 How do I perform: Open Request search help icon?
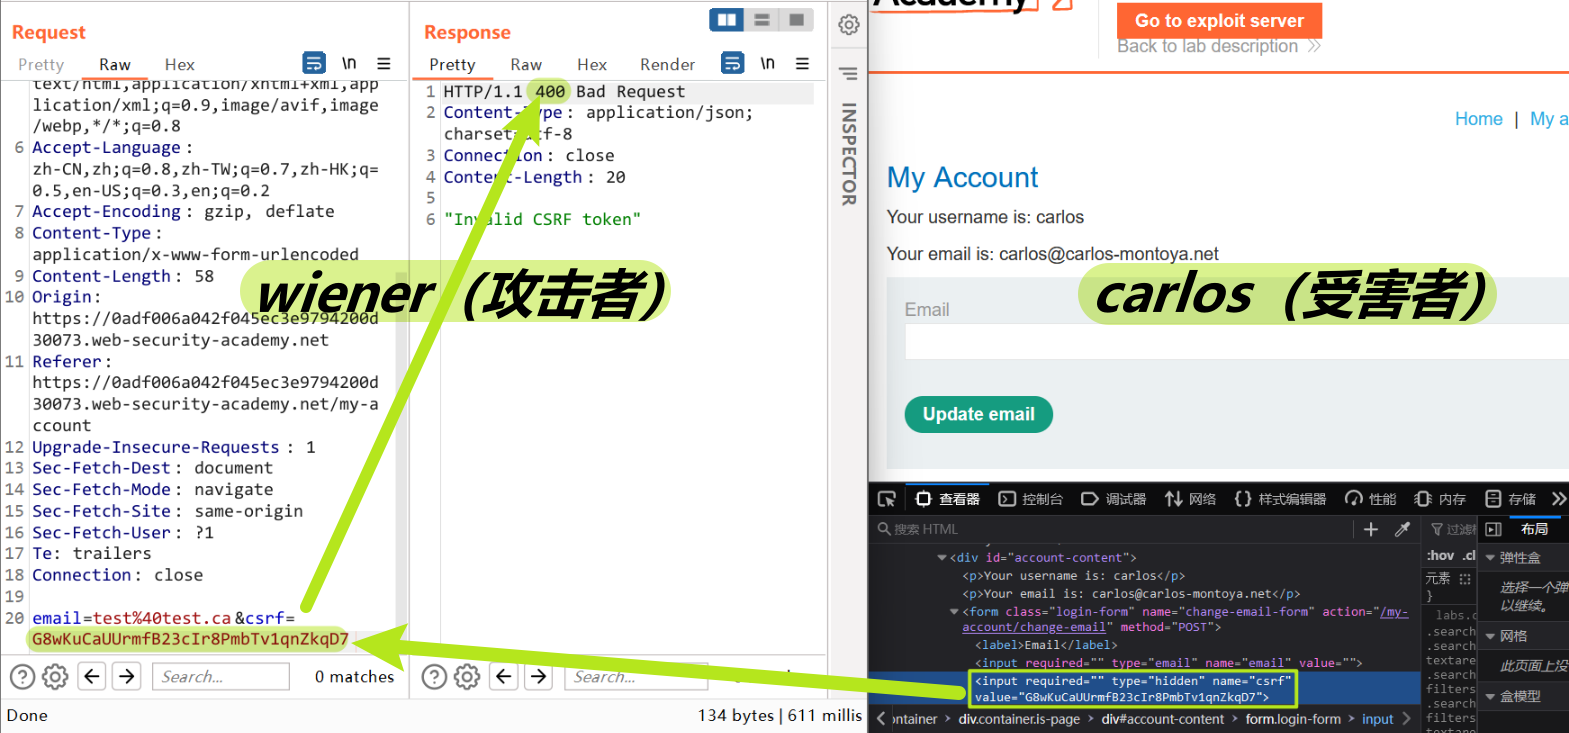click(x=22, y=677)
